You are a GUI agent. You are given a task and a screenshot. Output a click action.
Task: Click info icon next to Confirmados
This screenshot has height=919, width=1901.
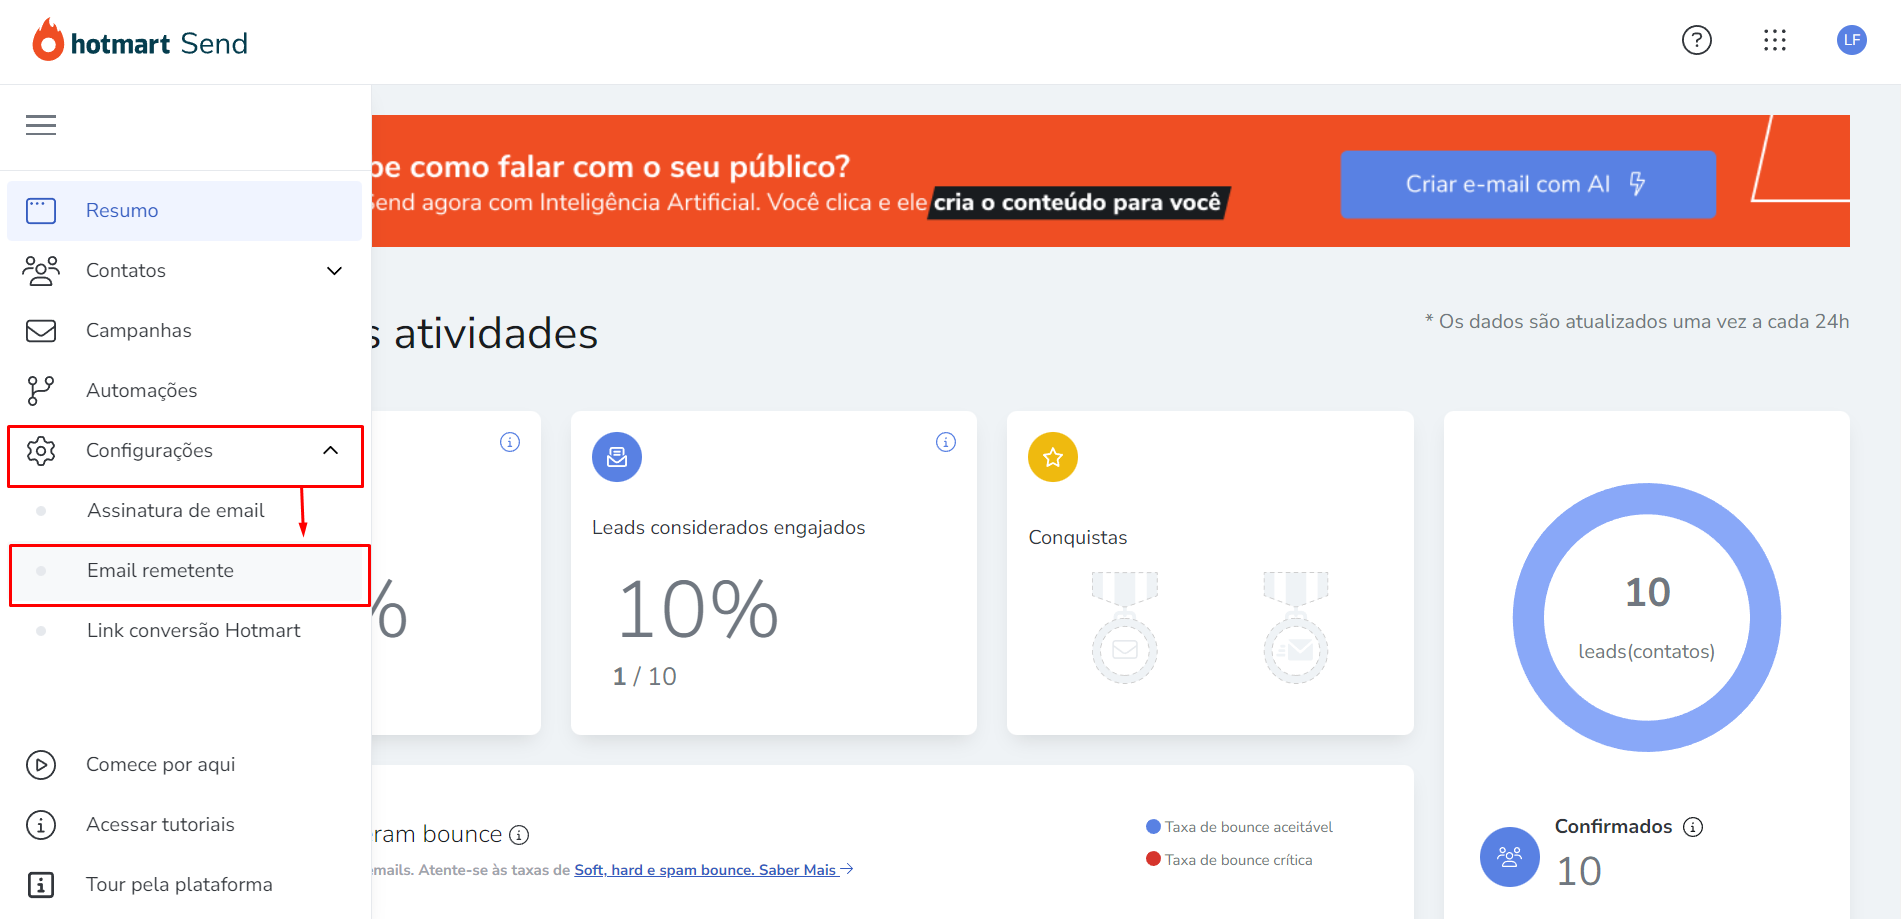(1693, 827)
